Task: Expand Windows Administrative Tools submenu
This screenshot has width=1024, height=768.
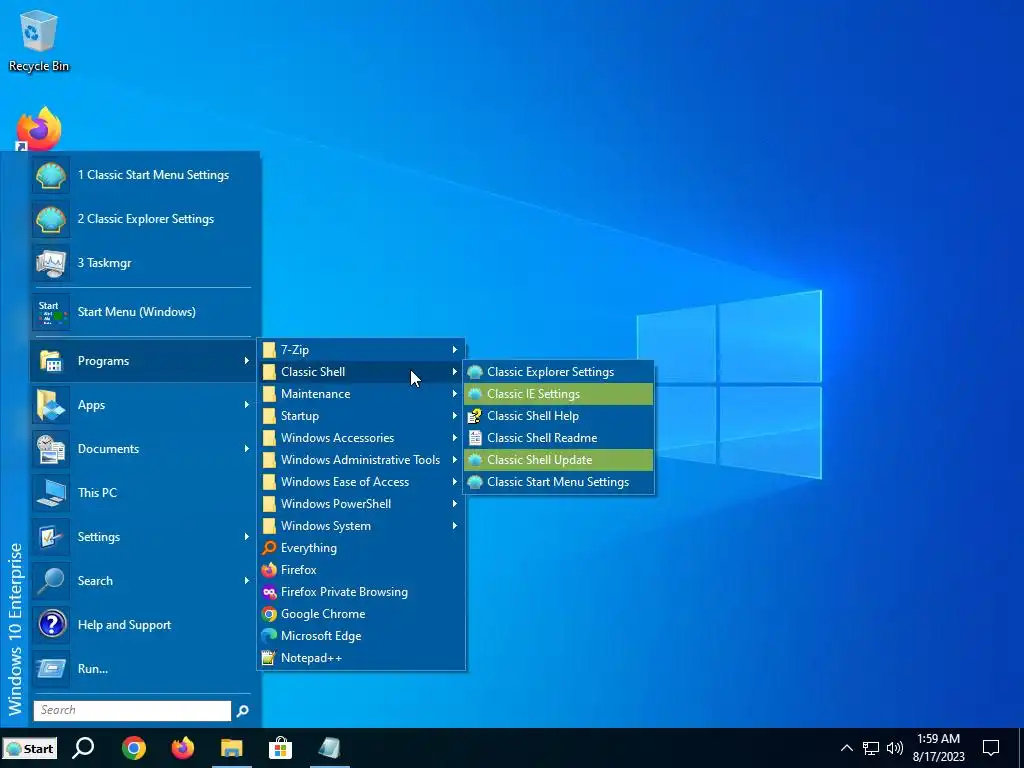Action: [x=362, y=460]
